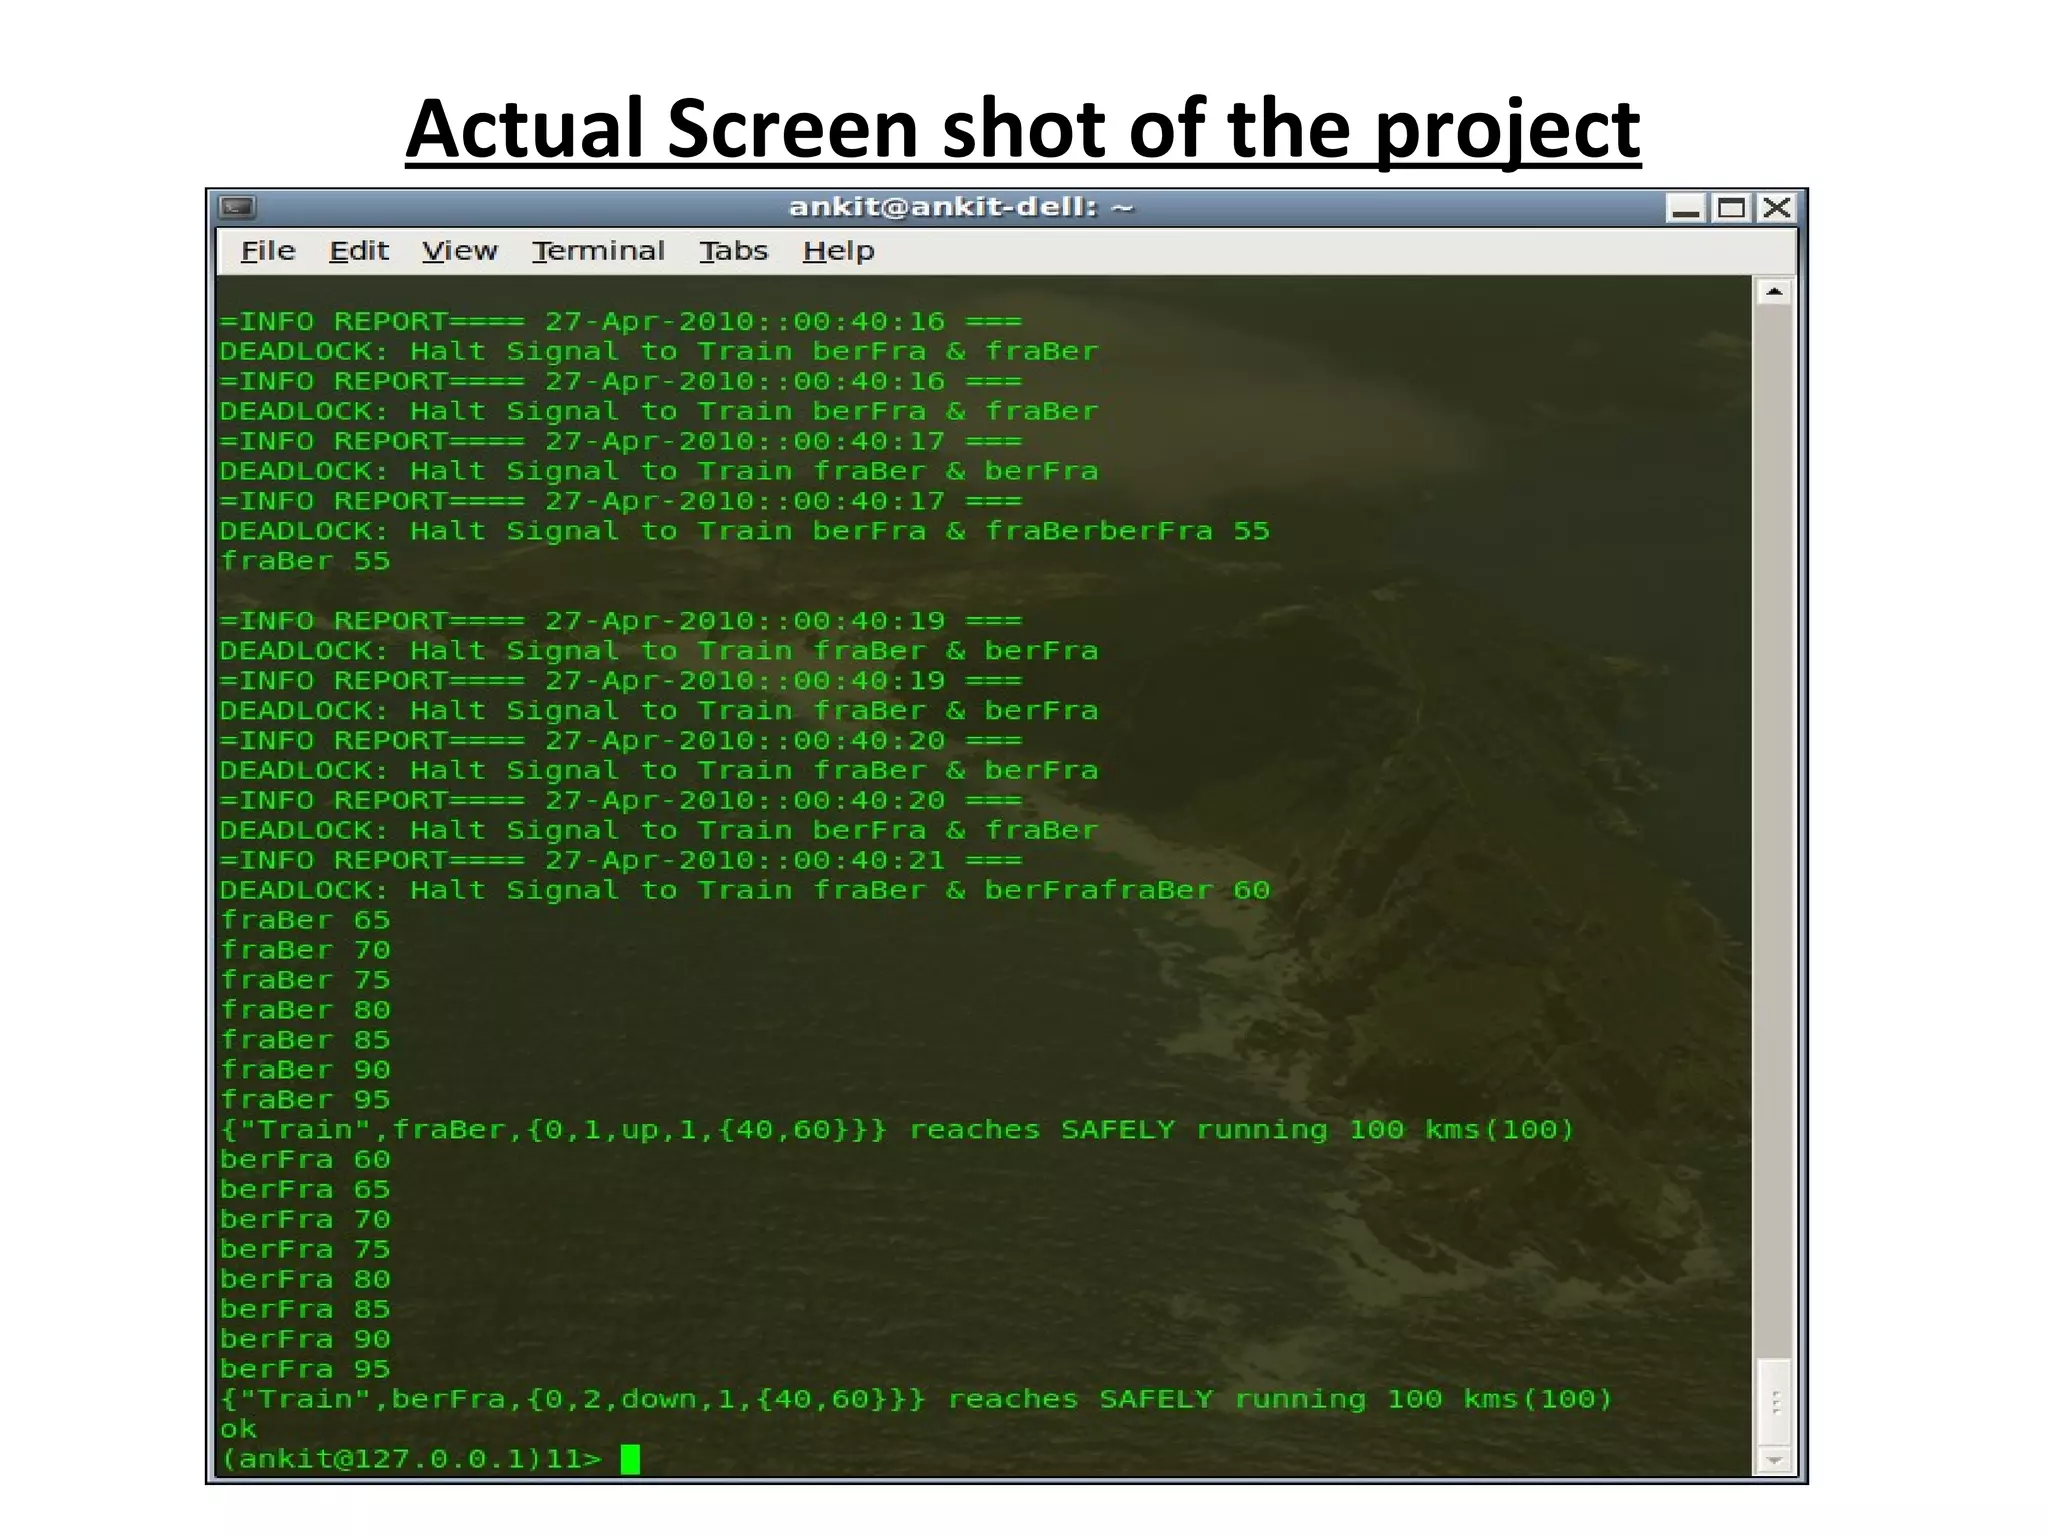Click the line 'fraBer 65'

(305, 920)
